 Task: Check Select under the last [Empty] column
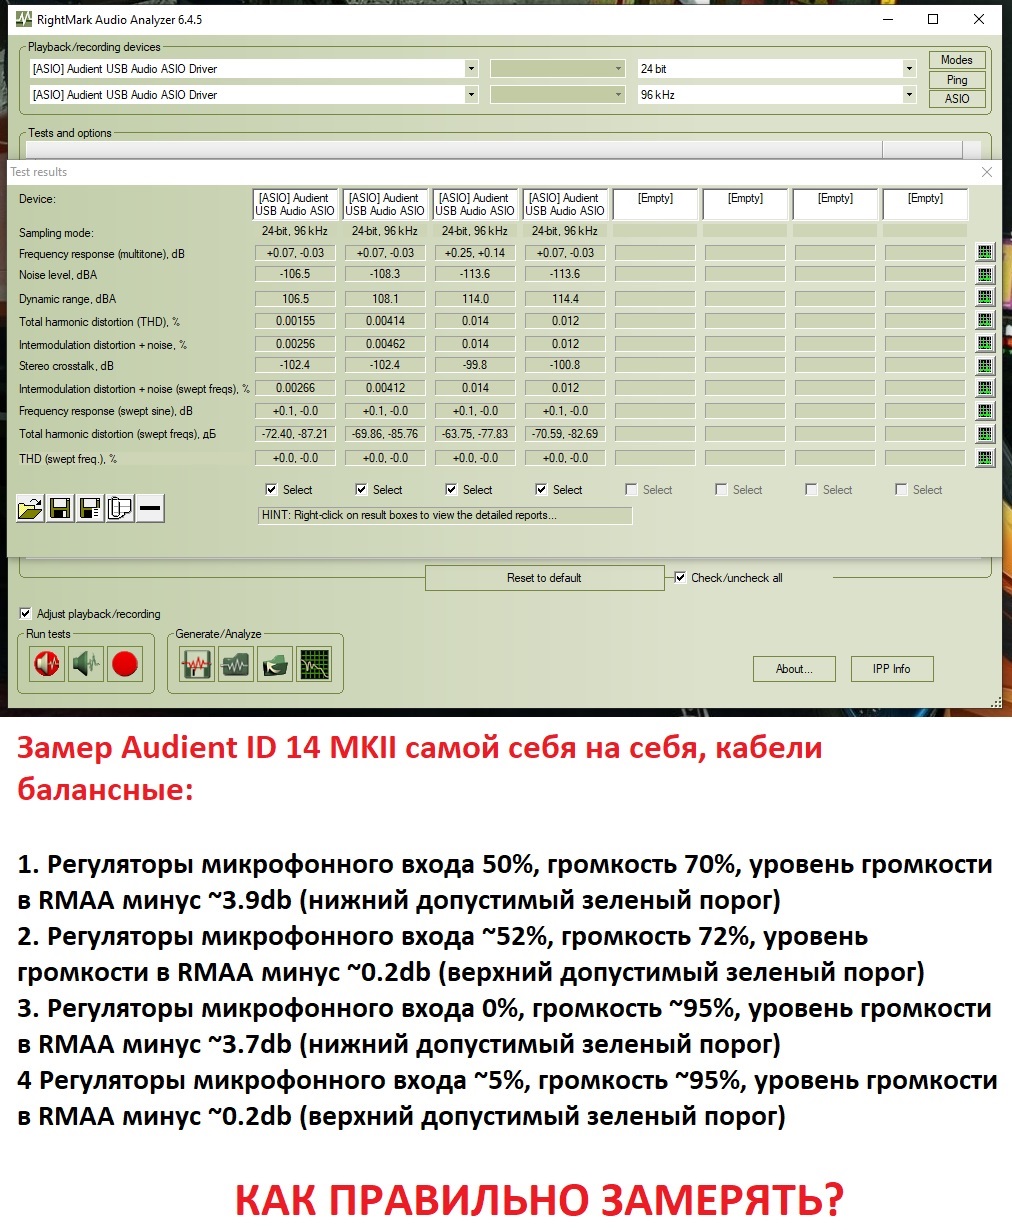point(901,490)
